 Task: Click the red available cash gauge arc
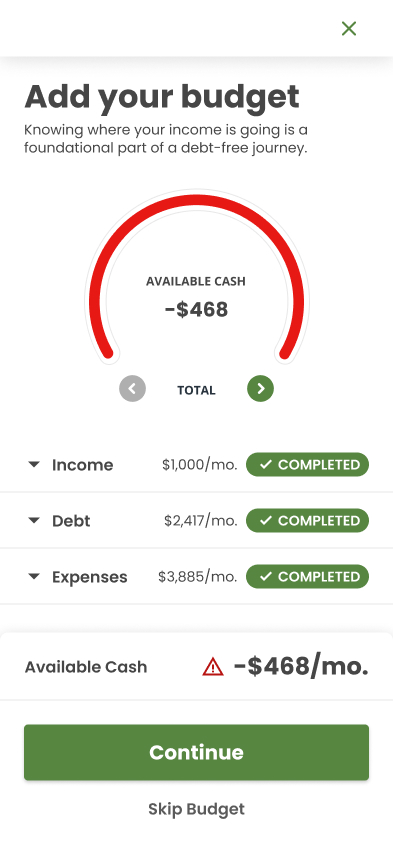click(196, 201)
